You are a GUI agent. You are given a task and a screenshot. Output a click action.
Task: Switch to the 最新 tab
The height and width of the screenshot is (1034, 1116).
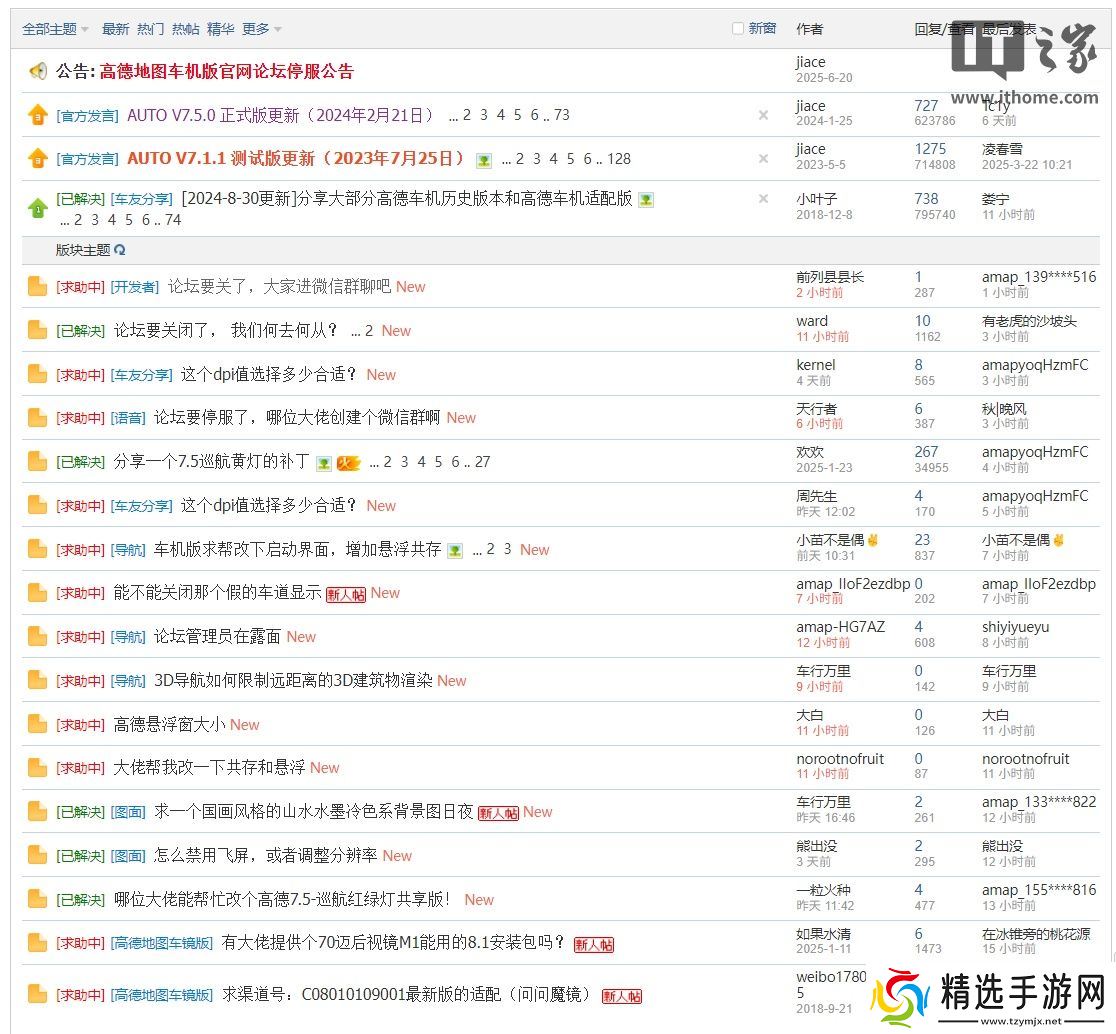(115, 29)
